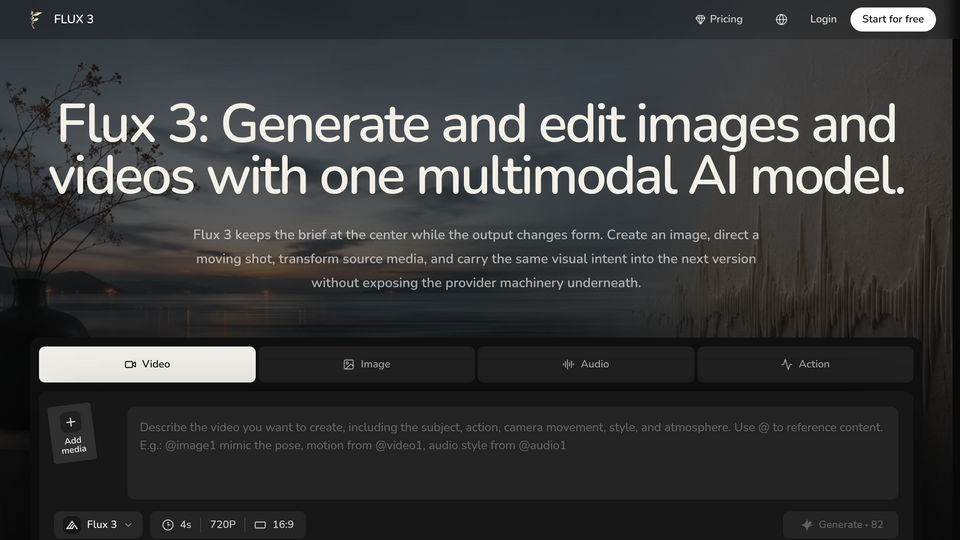Click the main headline 'Flux 3: Generate and edit images'
Screen dimensions: 960x540
point(476,150)
